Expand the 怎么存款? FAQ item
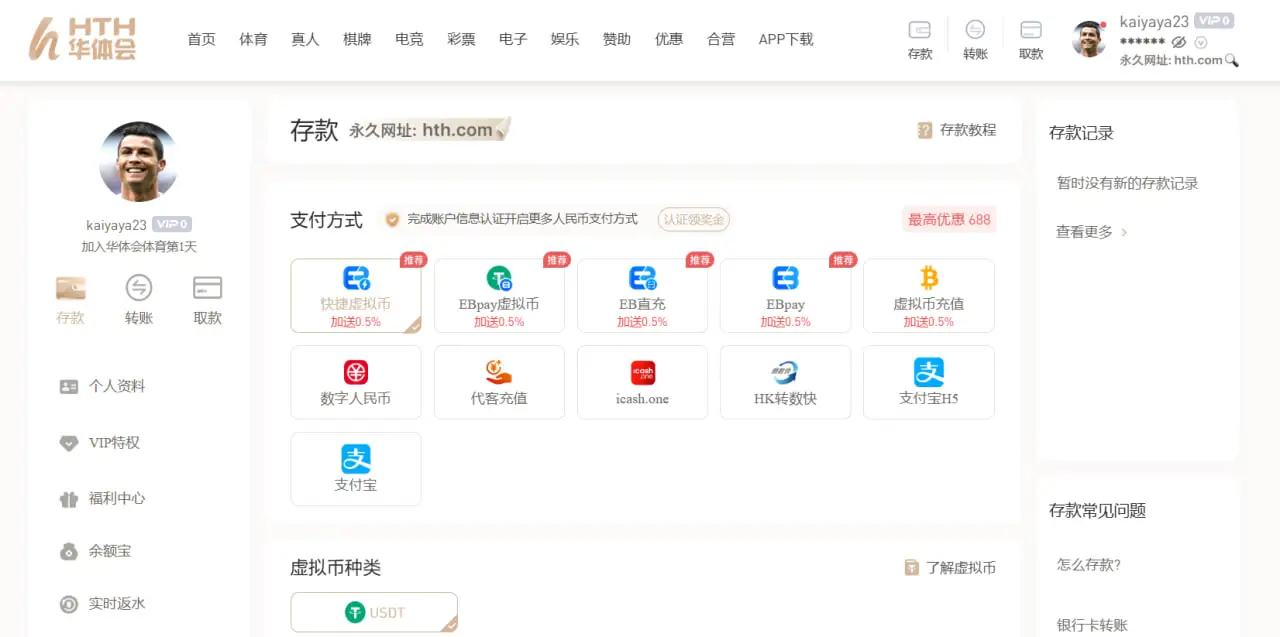 1089,565
